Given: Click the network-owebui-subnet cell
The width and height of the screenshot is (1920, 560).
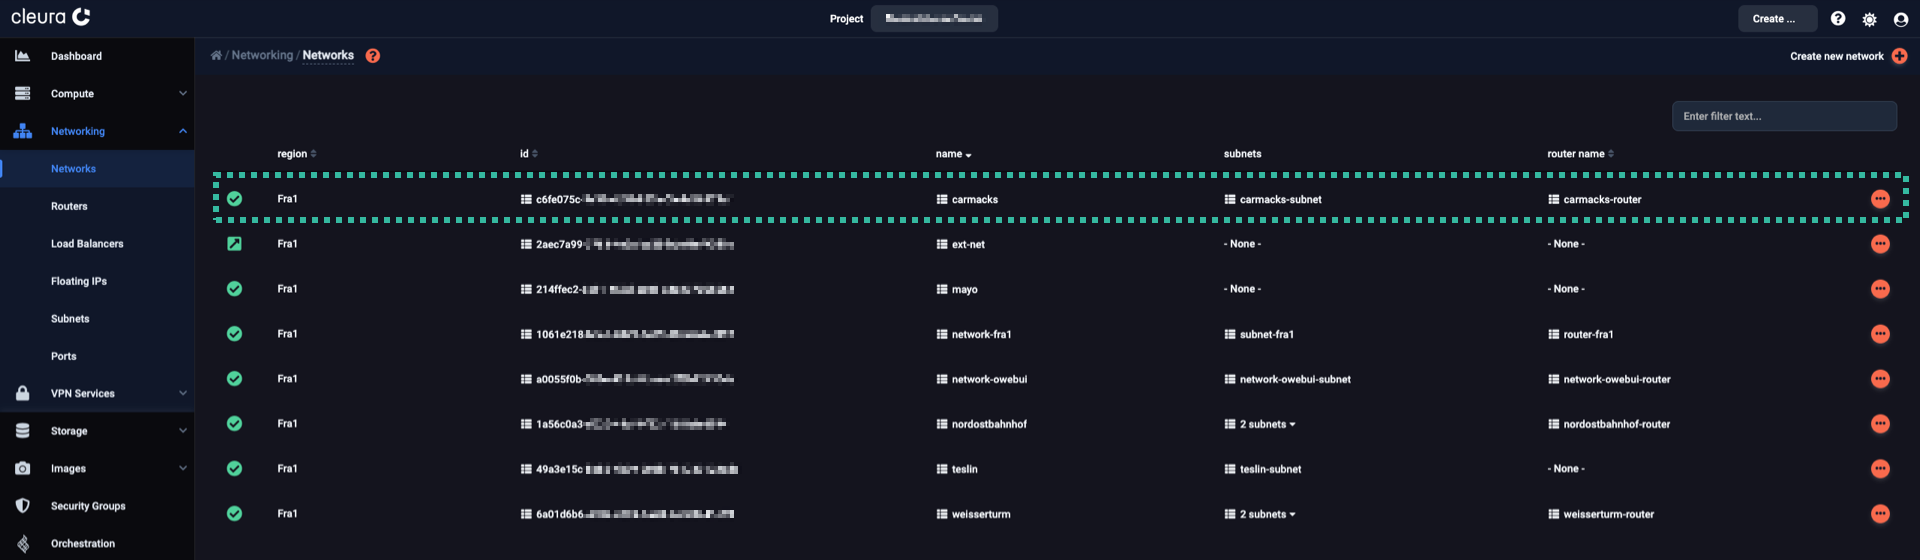Looking at the screenshot, I should [x=1287, y=380].
